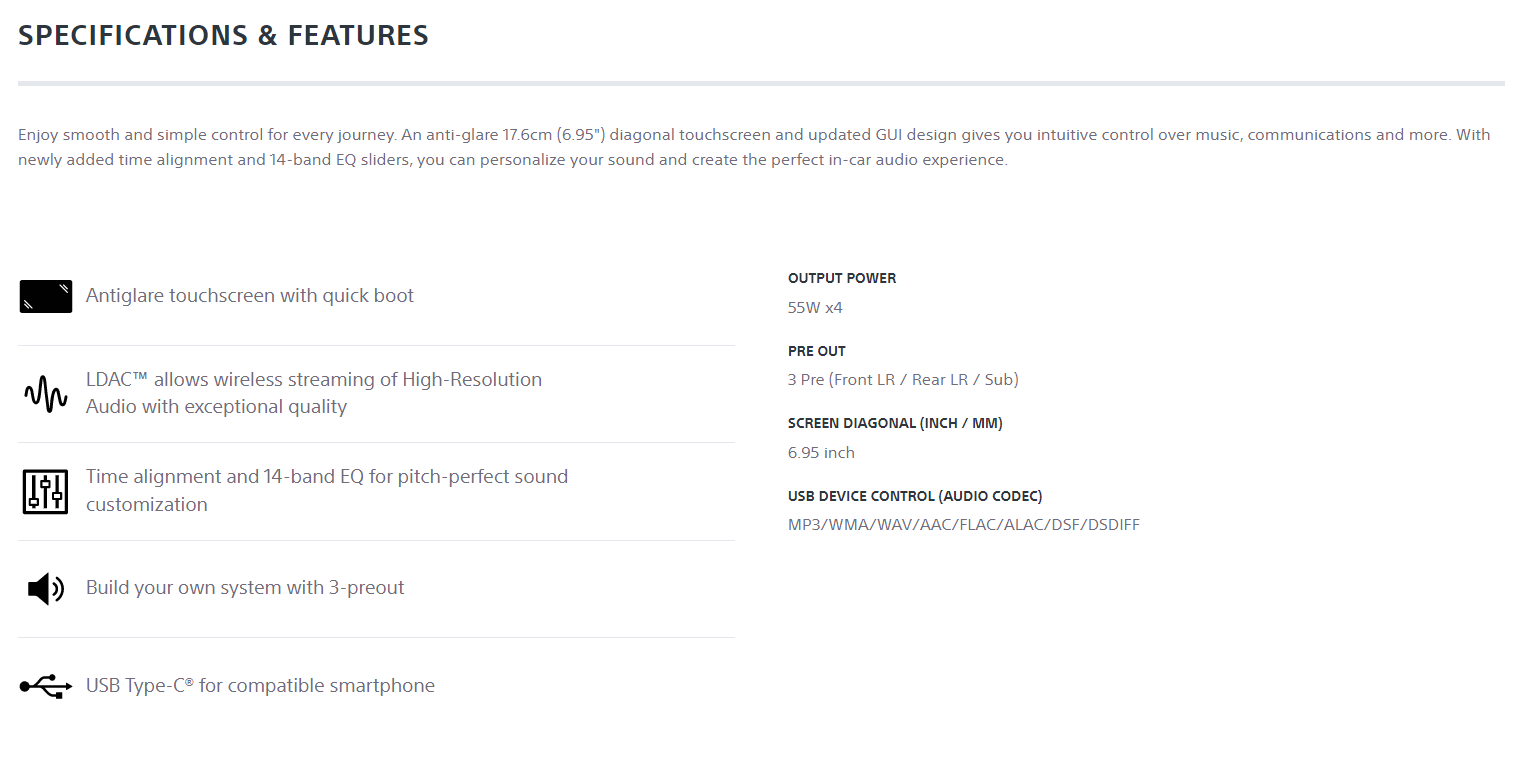Click the Build your own system text
The width and height of the screenshot is (1527, 767).
pos(245,588)
